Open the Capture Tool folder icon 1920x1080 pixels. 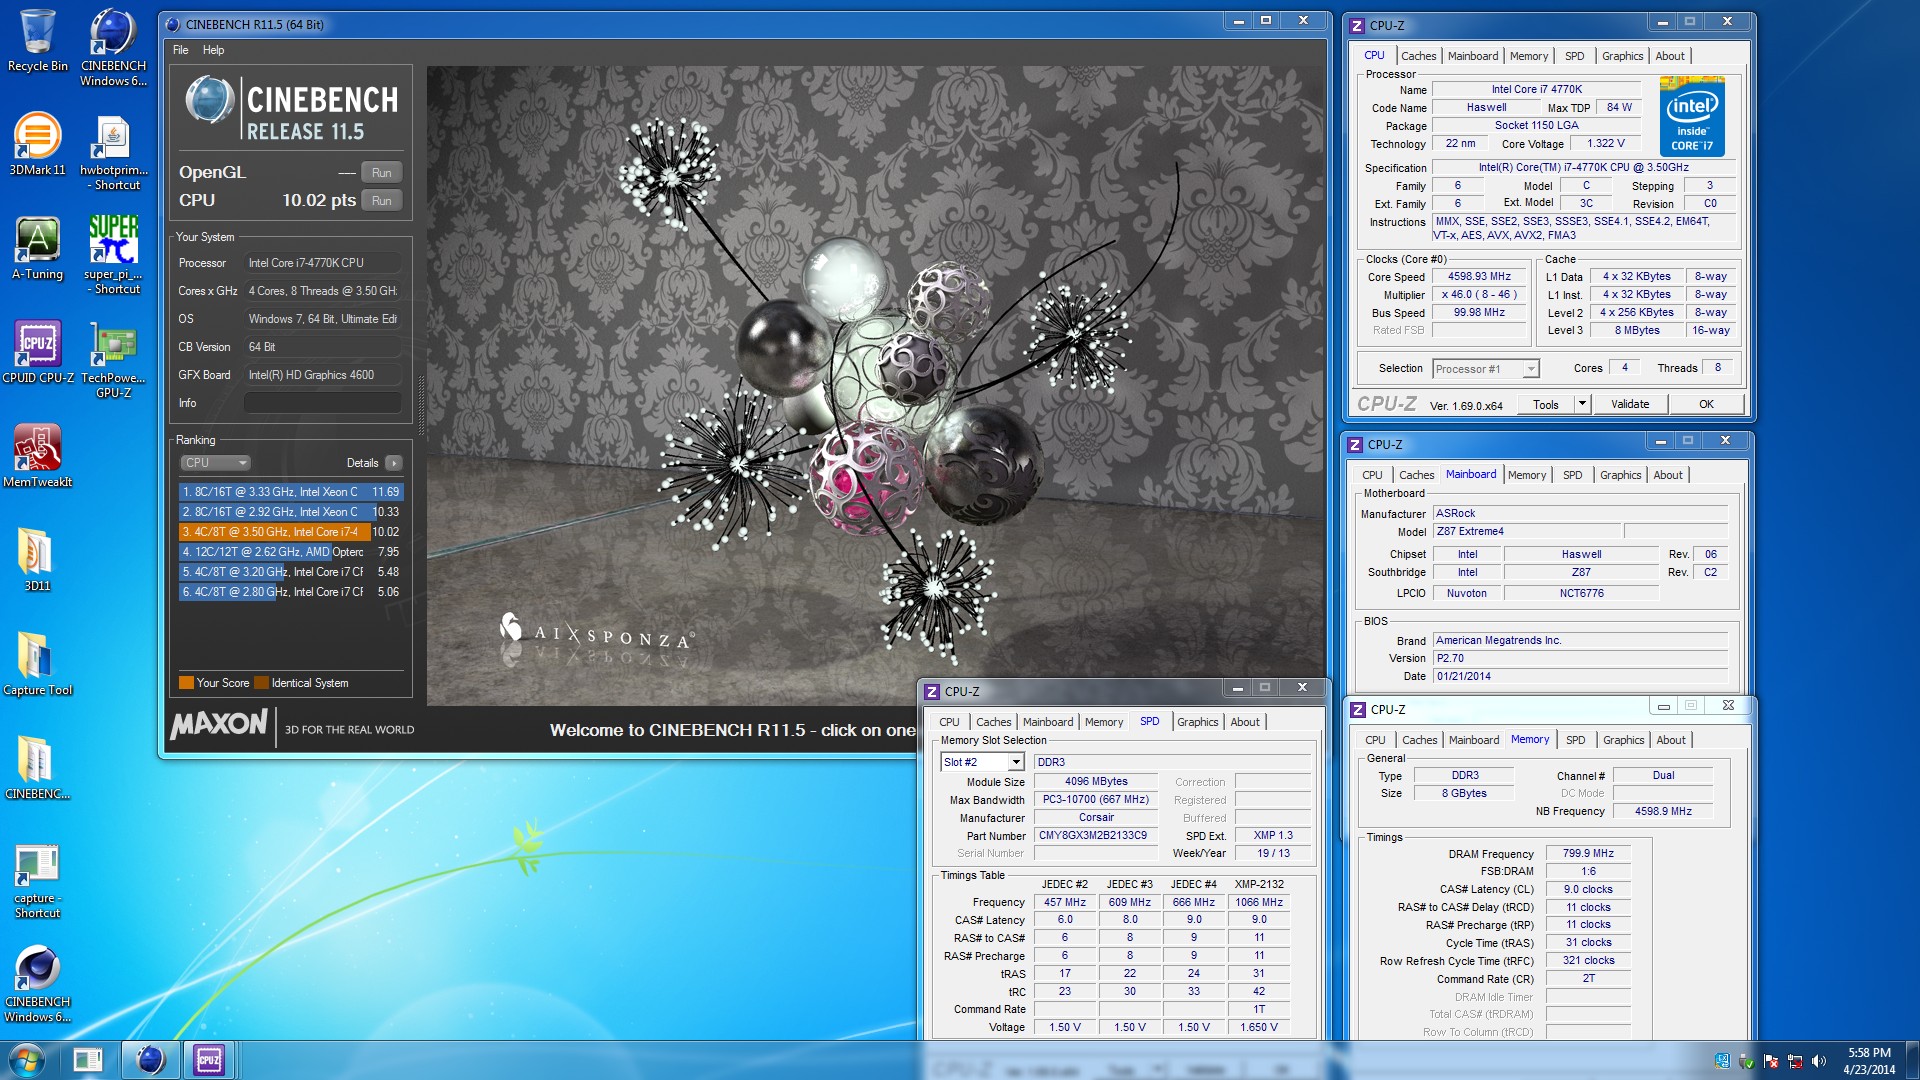tap(38, 664)
